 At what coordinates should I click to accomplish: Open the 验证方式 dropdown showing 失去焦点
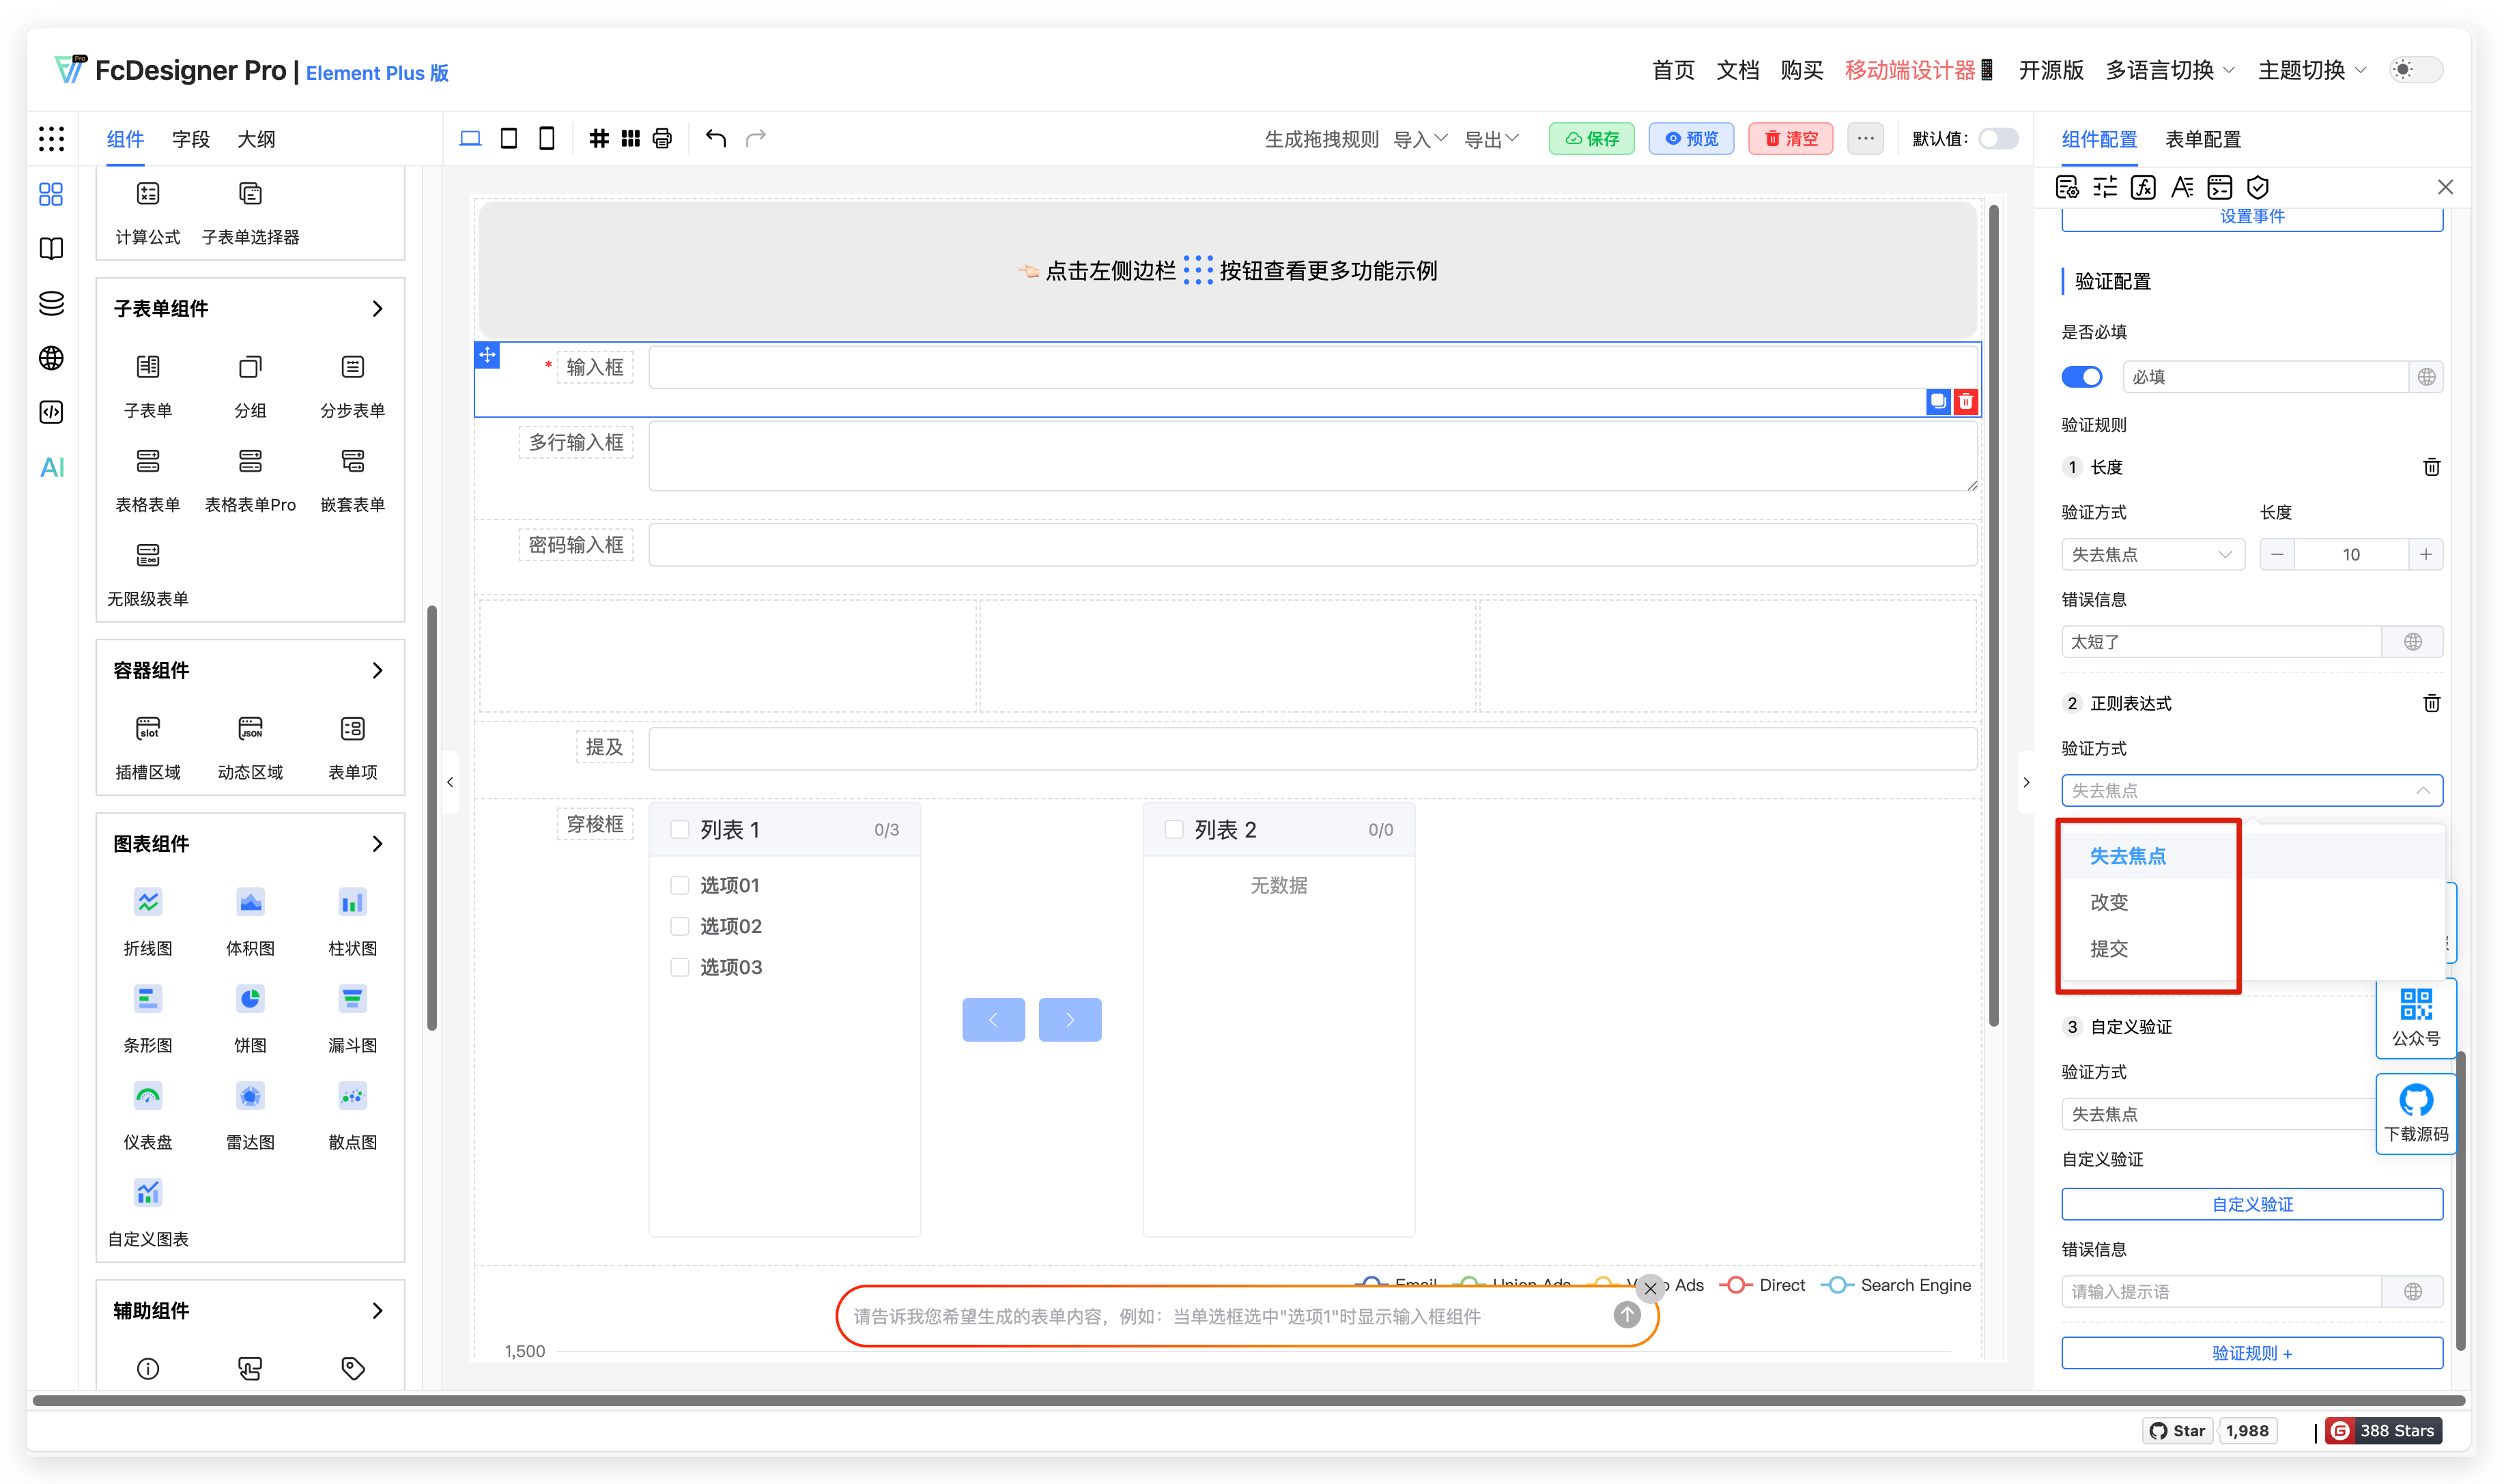point(2251,790)
